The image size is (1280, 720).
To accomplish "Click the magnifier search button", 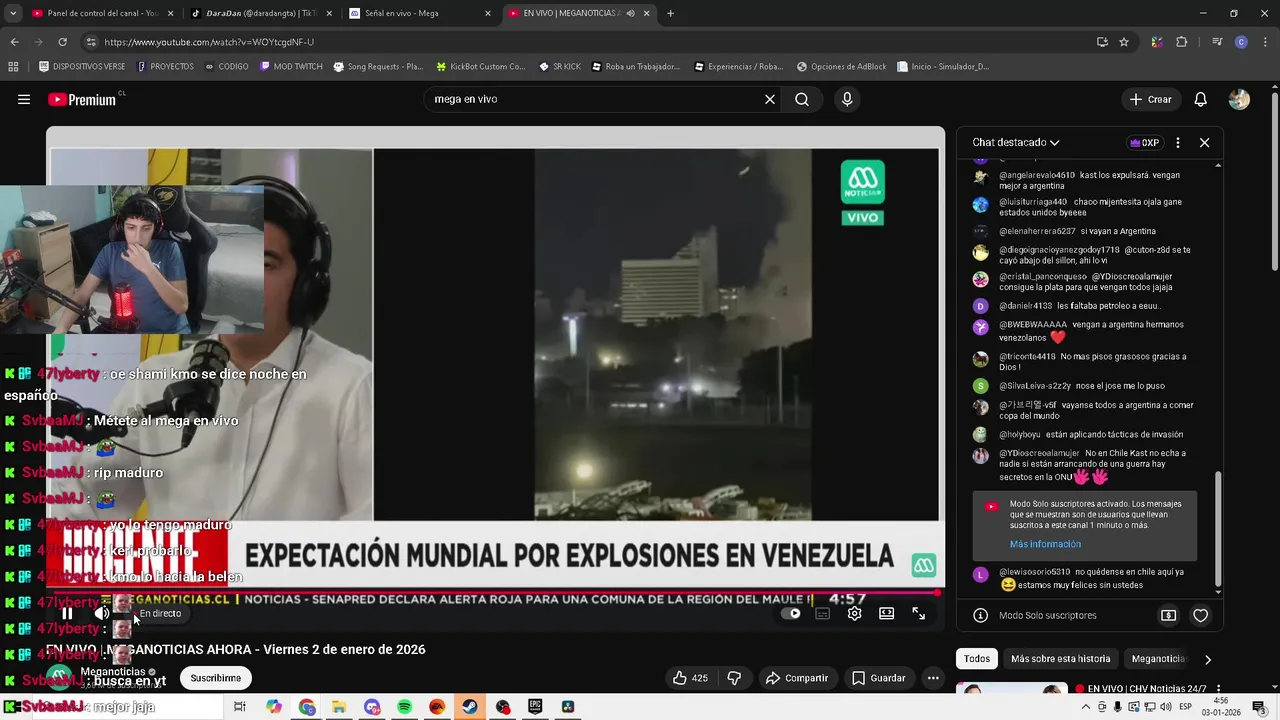I will (x=802, y=99).
